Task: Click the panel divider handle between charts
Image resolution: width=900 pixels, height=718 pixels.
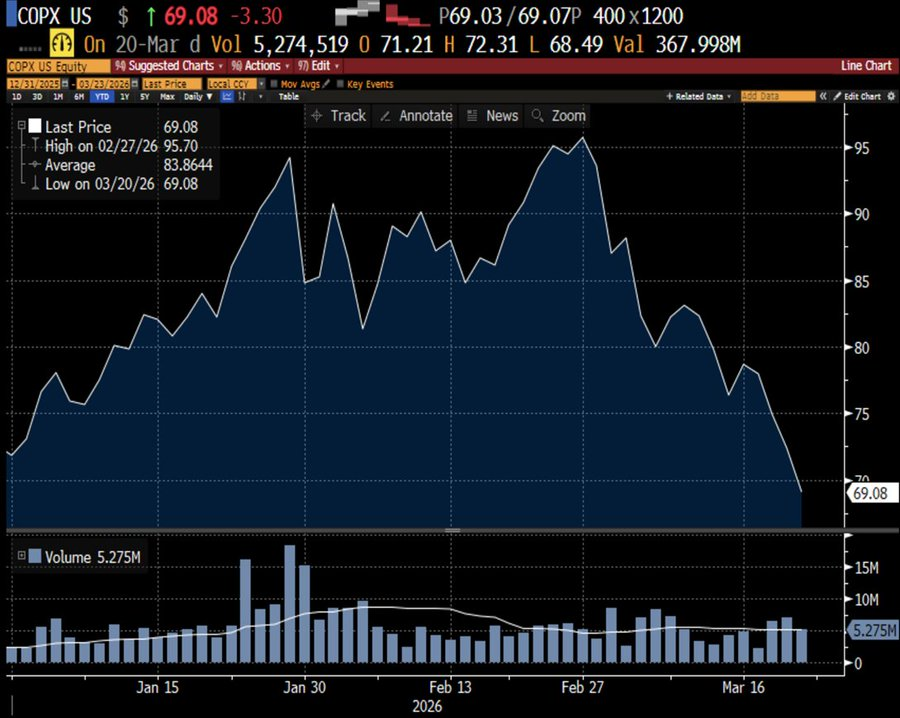Action: [x=453, y=530]
